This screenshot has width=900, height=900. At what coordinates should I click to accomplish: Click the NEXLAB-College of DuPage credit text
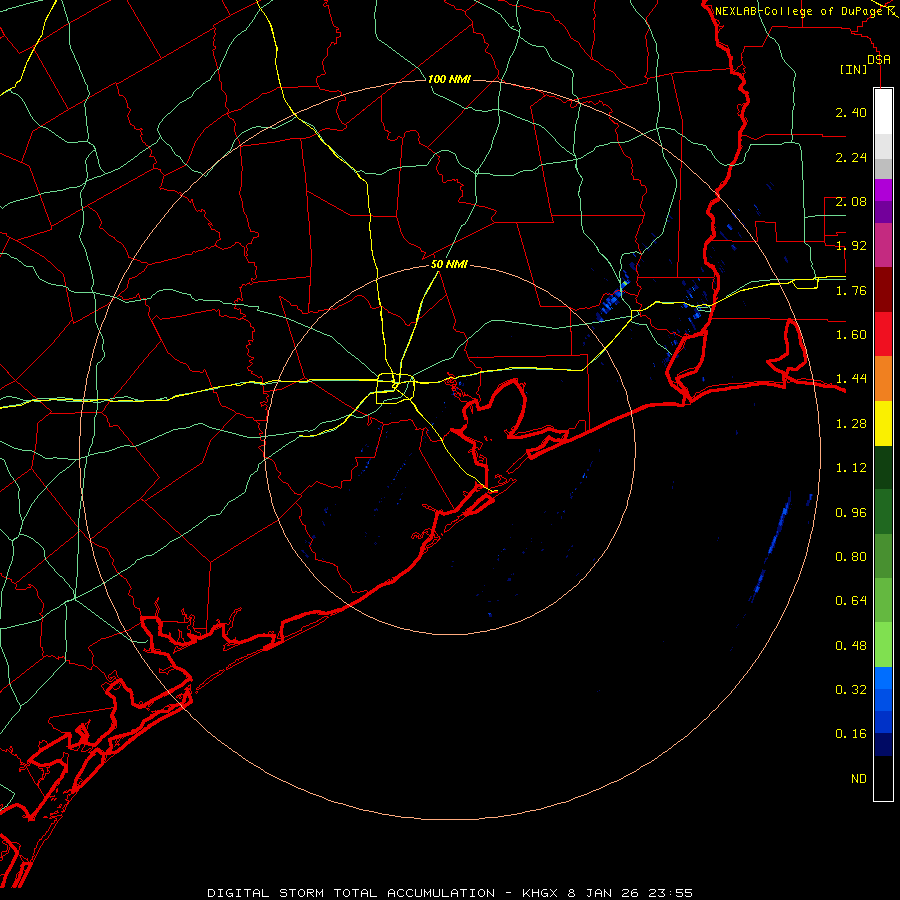pos(800,11)
